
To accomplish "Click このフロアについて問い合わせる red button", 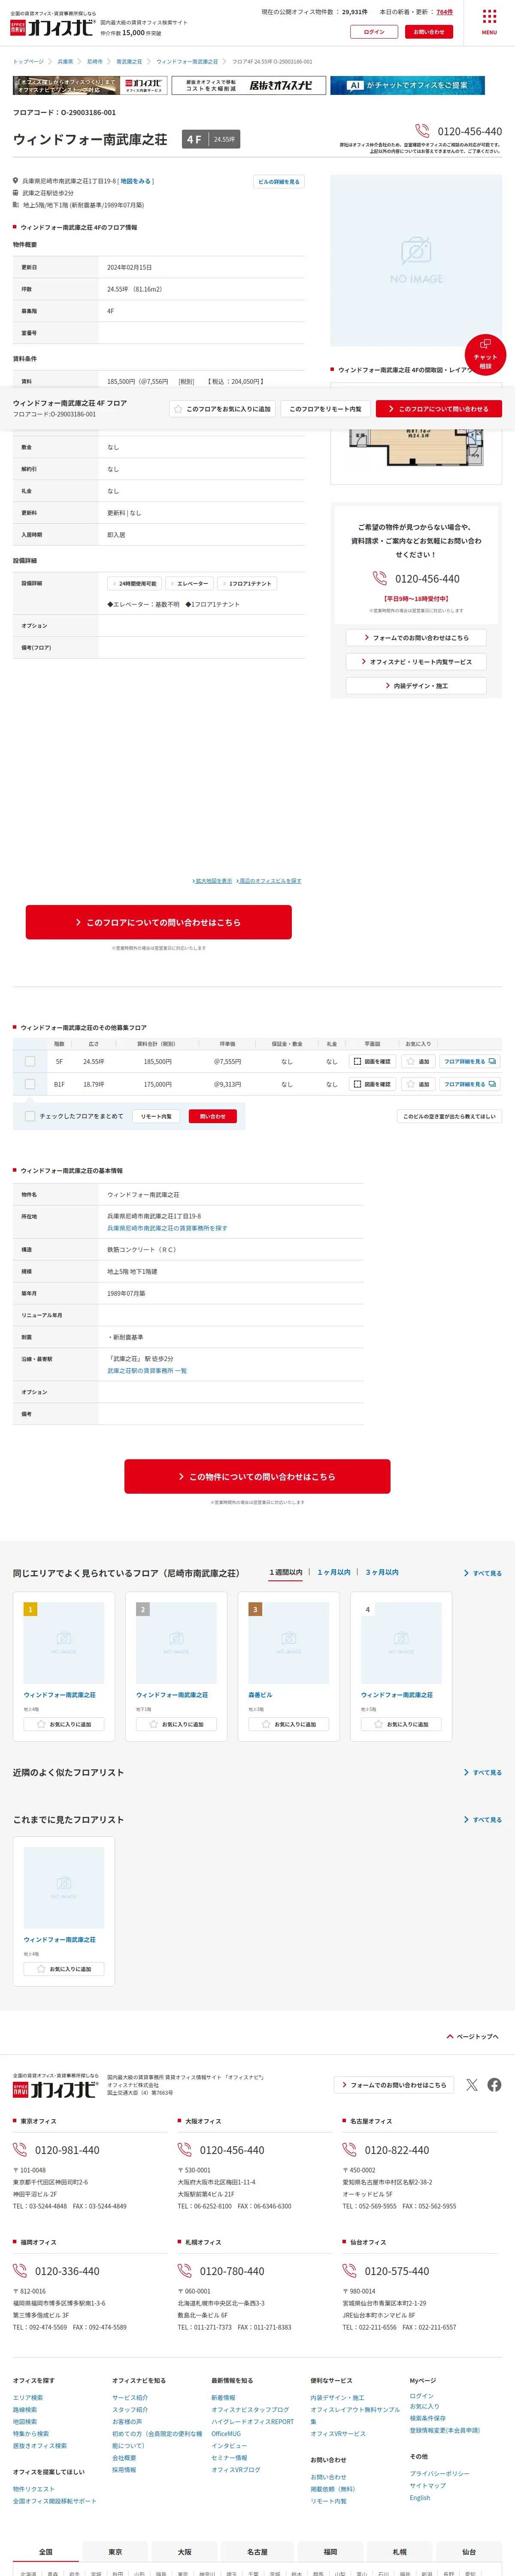I will pos(439,409).
